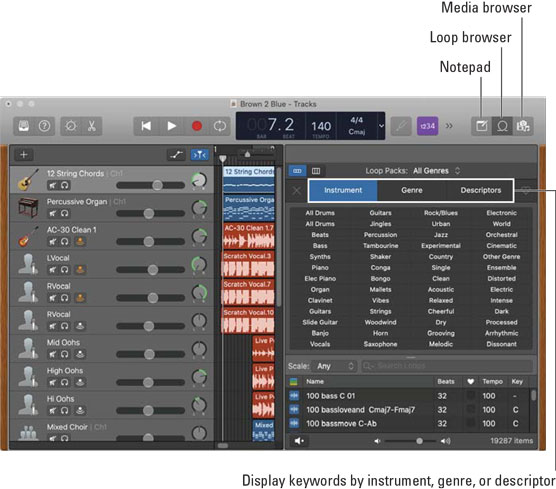This screenshot has width=556, height=489.
Task: Toggle the Catch playhead button
Action: [200, 155]
